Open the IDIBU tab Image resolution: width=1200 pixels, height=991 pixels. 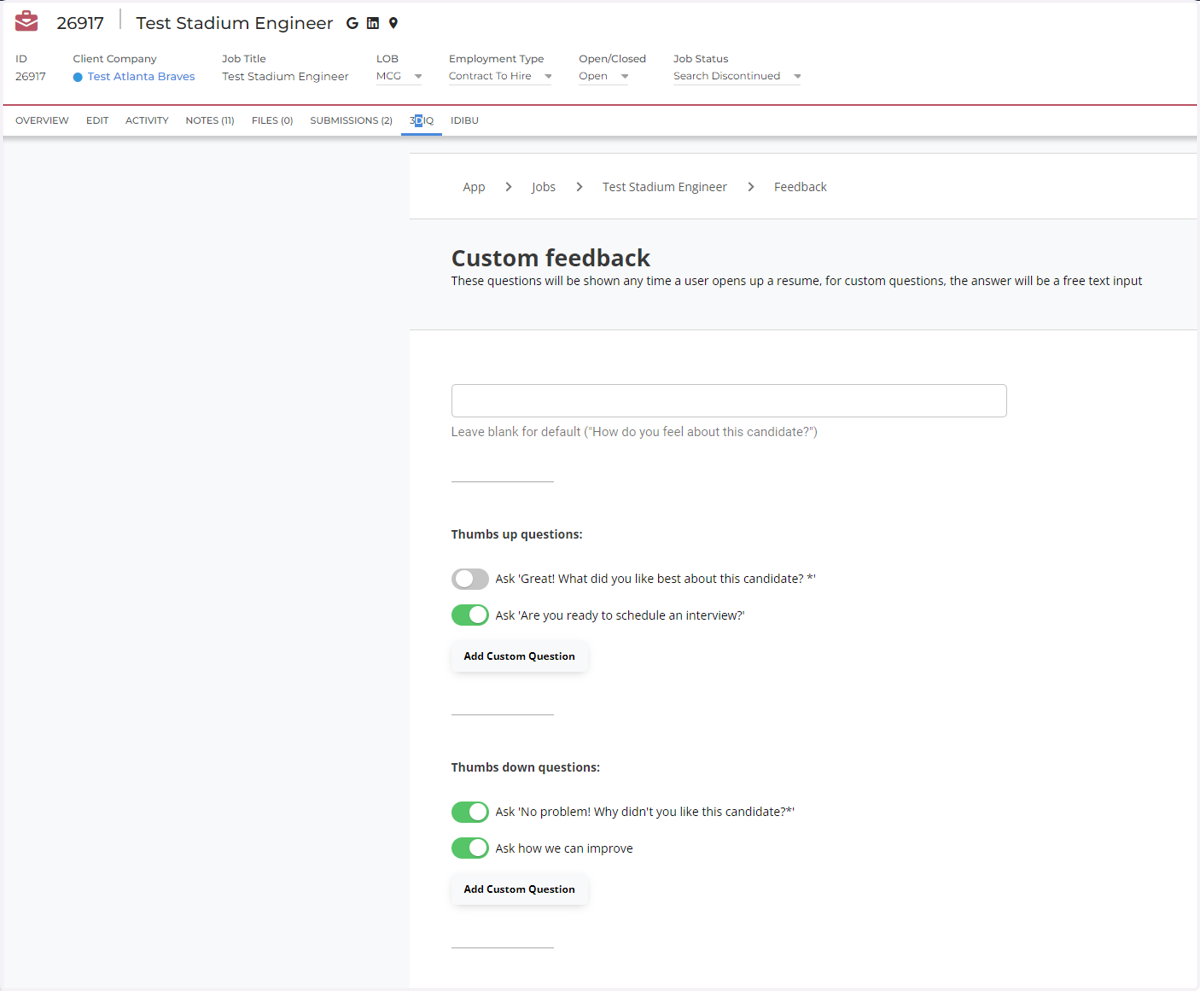pos(465,121)
